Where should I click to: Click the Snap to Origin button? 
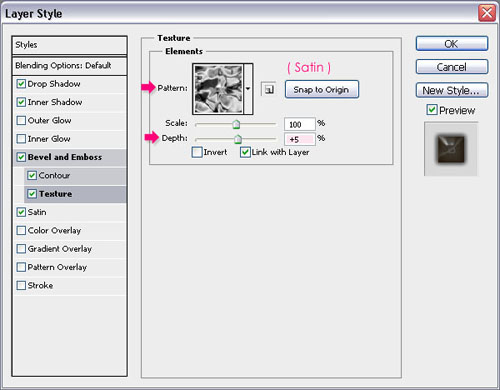pyautogui.click(x=322, y=89)
